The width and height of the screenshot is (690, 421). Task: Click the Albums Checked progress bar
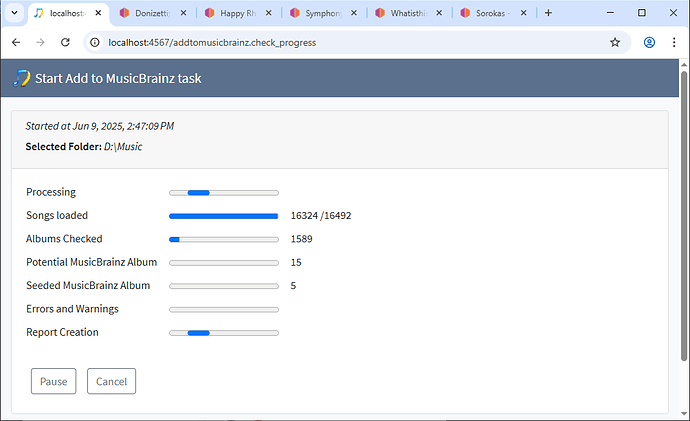click(x=223, y=239)
